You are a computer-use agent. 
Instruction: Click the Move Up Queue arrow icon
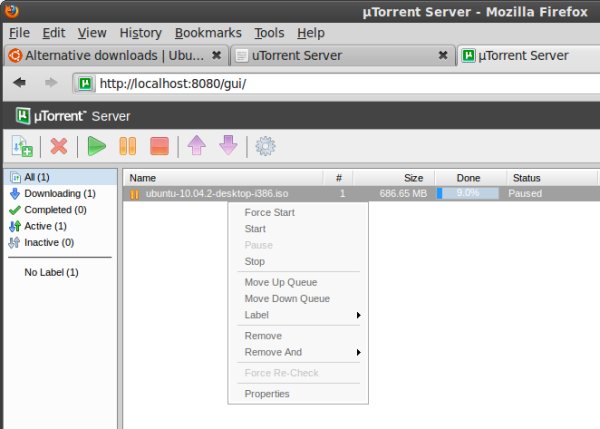tap(197, 145)
